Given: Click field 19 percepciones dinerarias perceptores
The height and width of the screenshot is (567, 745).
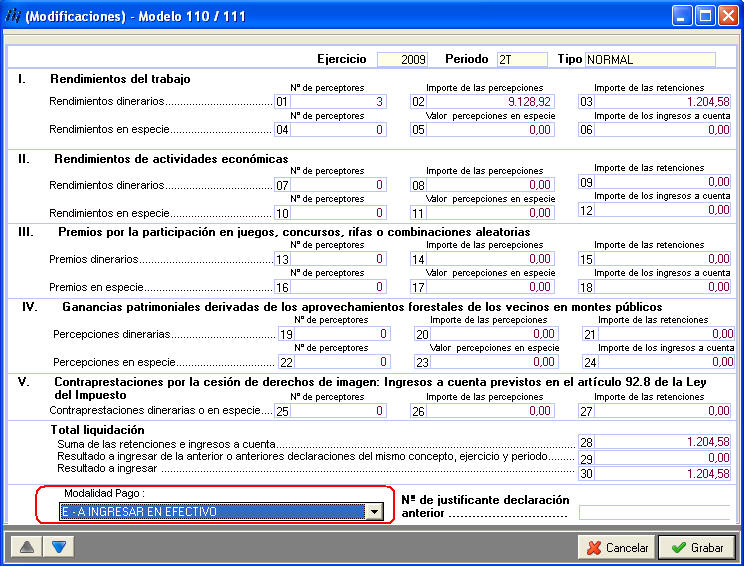Looking at the screenshot, I should (342, 334).
